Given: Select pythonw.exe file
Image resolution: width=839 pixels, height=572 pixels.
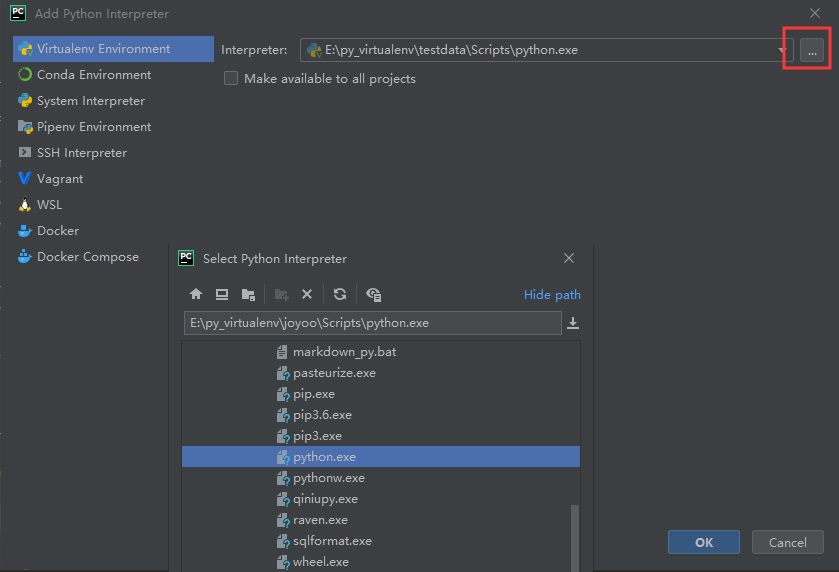Looking at the screenshot, I should click(380, 478).
